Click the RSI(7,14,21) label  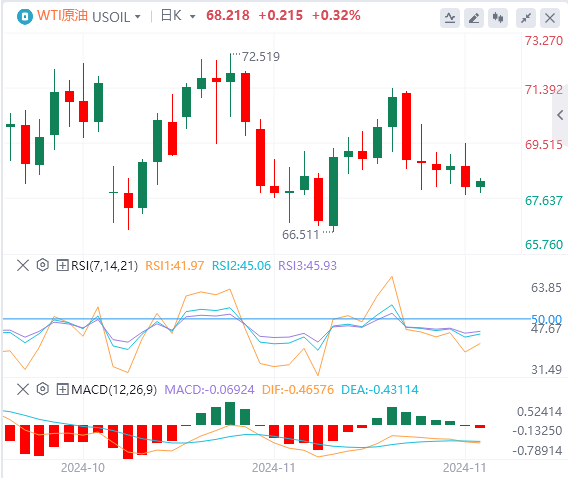(104, 266)
